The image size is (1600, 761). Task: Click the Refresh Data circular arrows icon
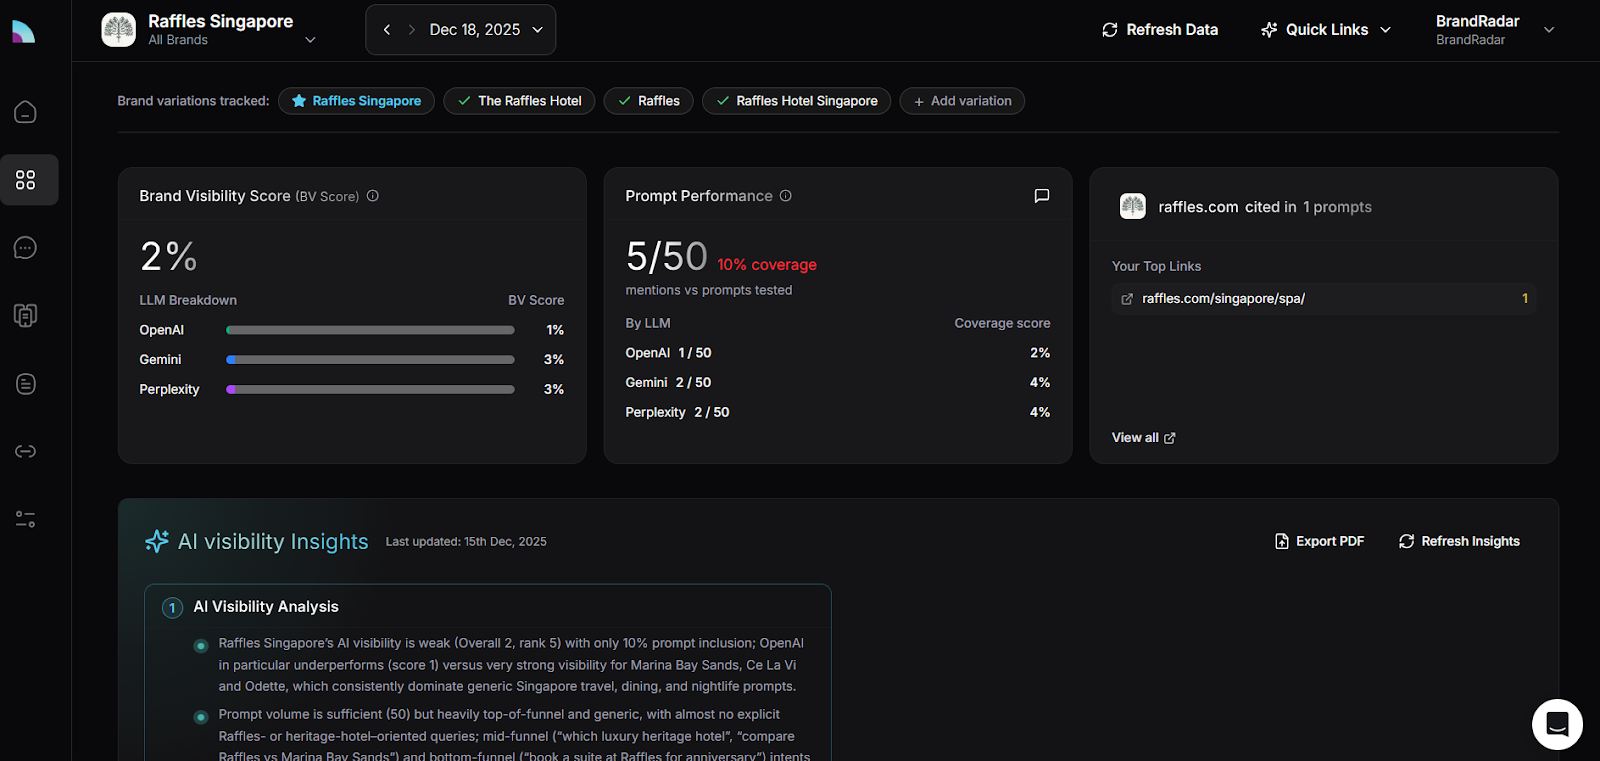[x=1110, y=30]
